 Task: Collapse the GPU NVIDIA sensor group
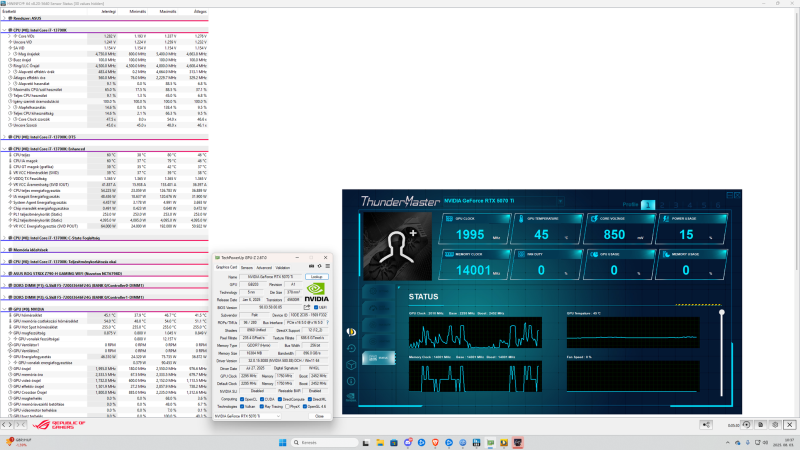click(4, 309)
